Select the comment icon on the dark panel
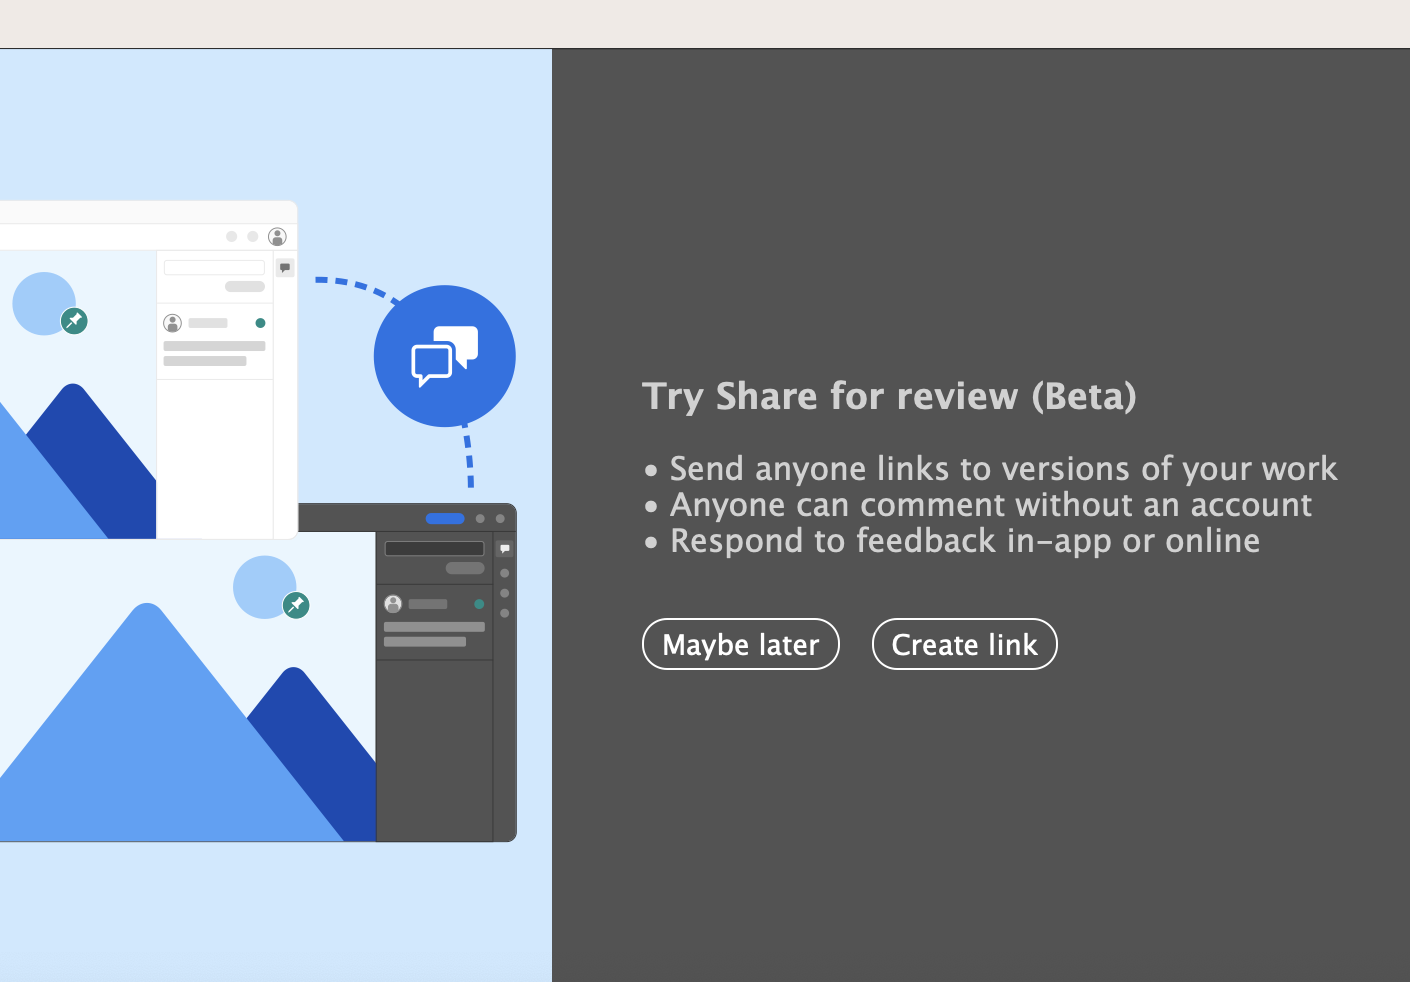The image size is (1410, 982). coord(504,548)
